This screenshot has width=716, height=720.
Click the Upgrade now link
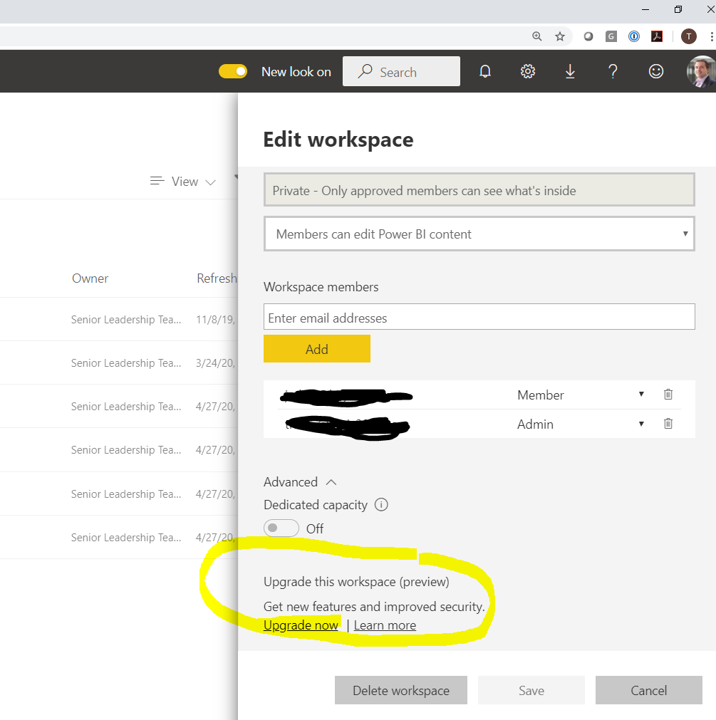tap(301, 625)
